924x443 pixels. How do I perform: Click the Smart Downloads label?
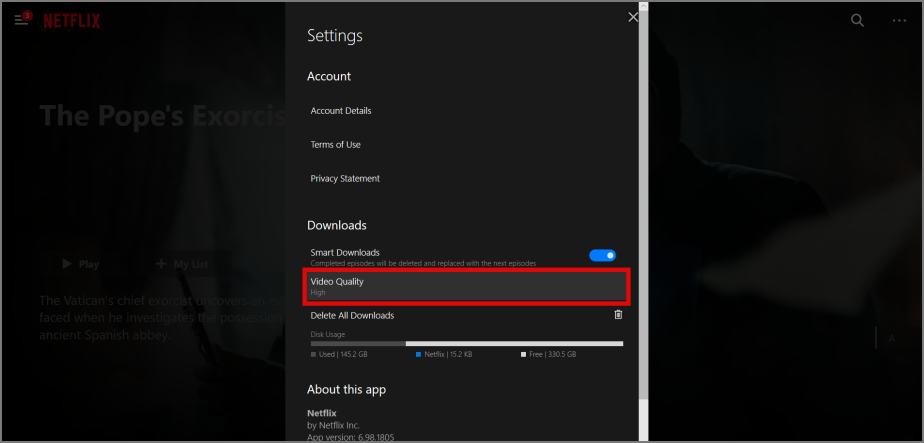[x=345, y=252]
